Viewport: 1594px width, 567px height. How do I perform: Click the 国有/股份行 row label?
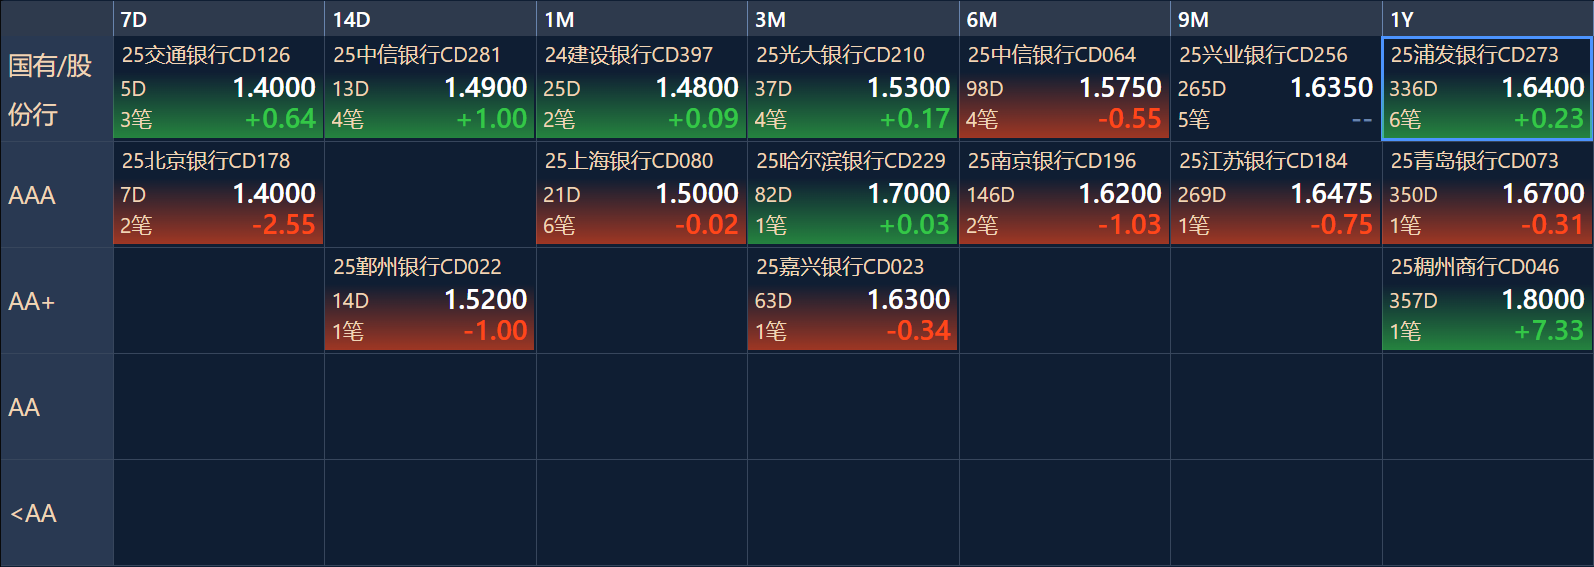point(57,89)
